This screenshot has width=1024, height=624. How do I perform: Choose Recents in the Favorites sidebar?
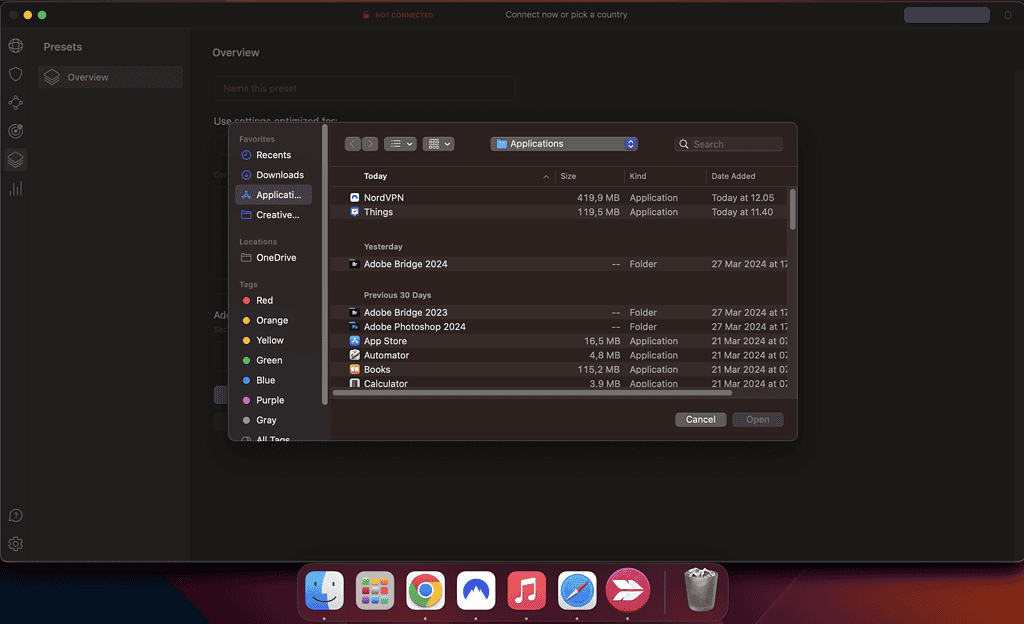tap(273, 155)
